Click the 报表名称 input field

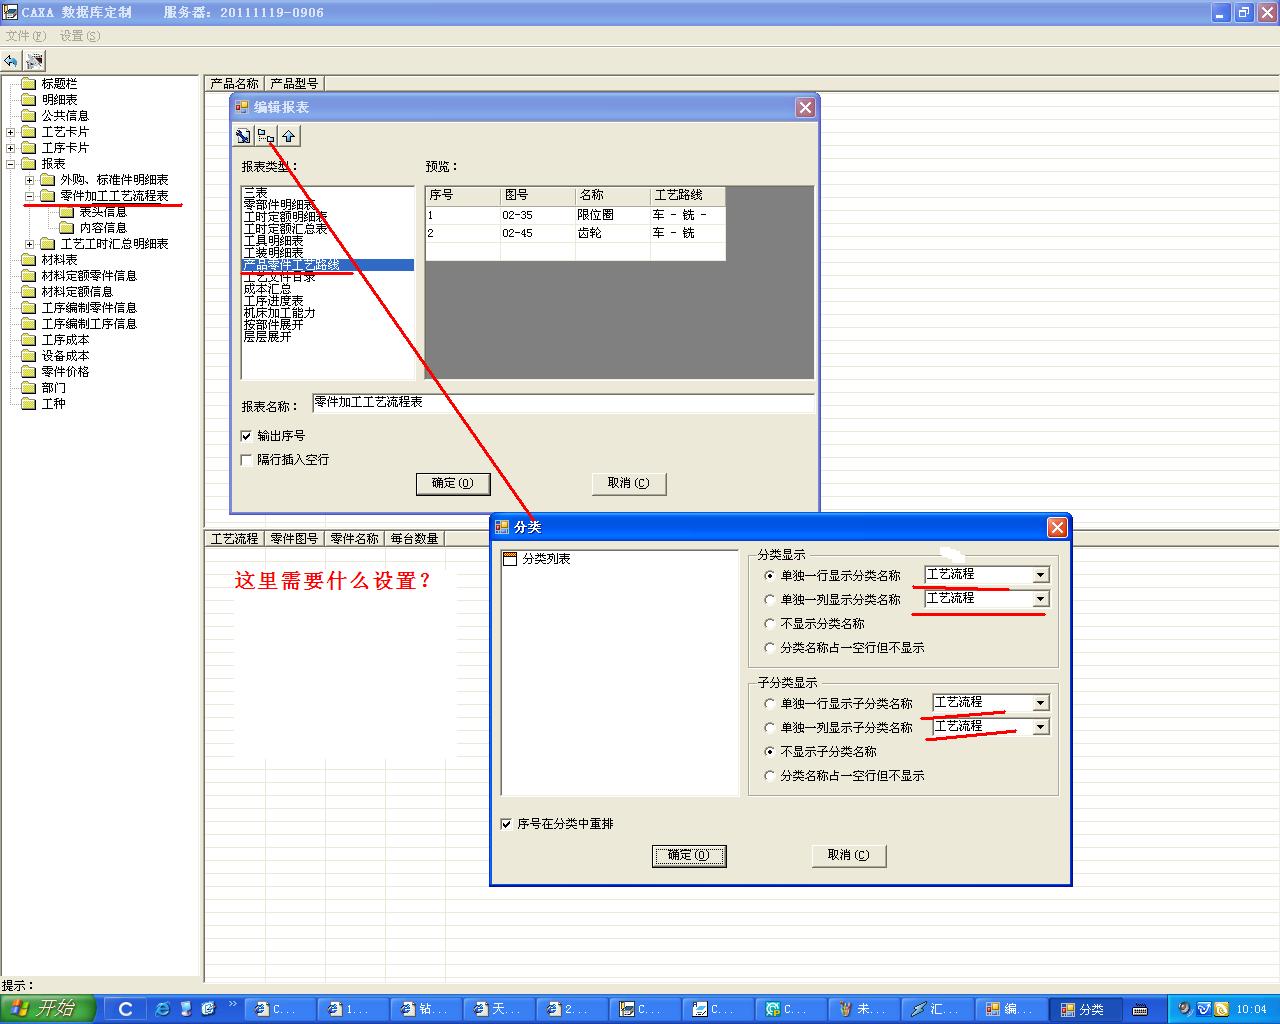562,403
